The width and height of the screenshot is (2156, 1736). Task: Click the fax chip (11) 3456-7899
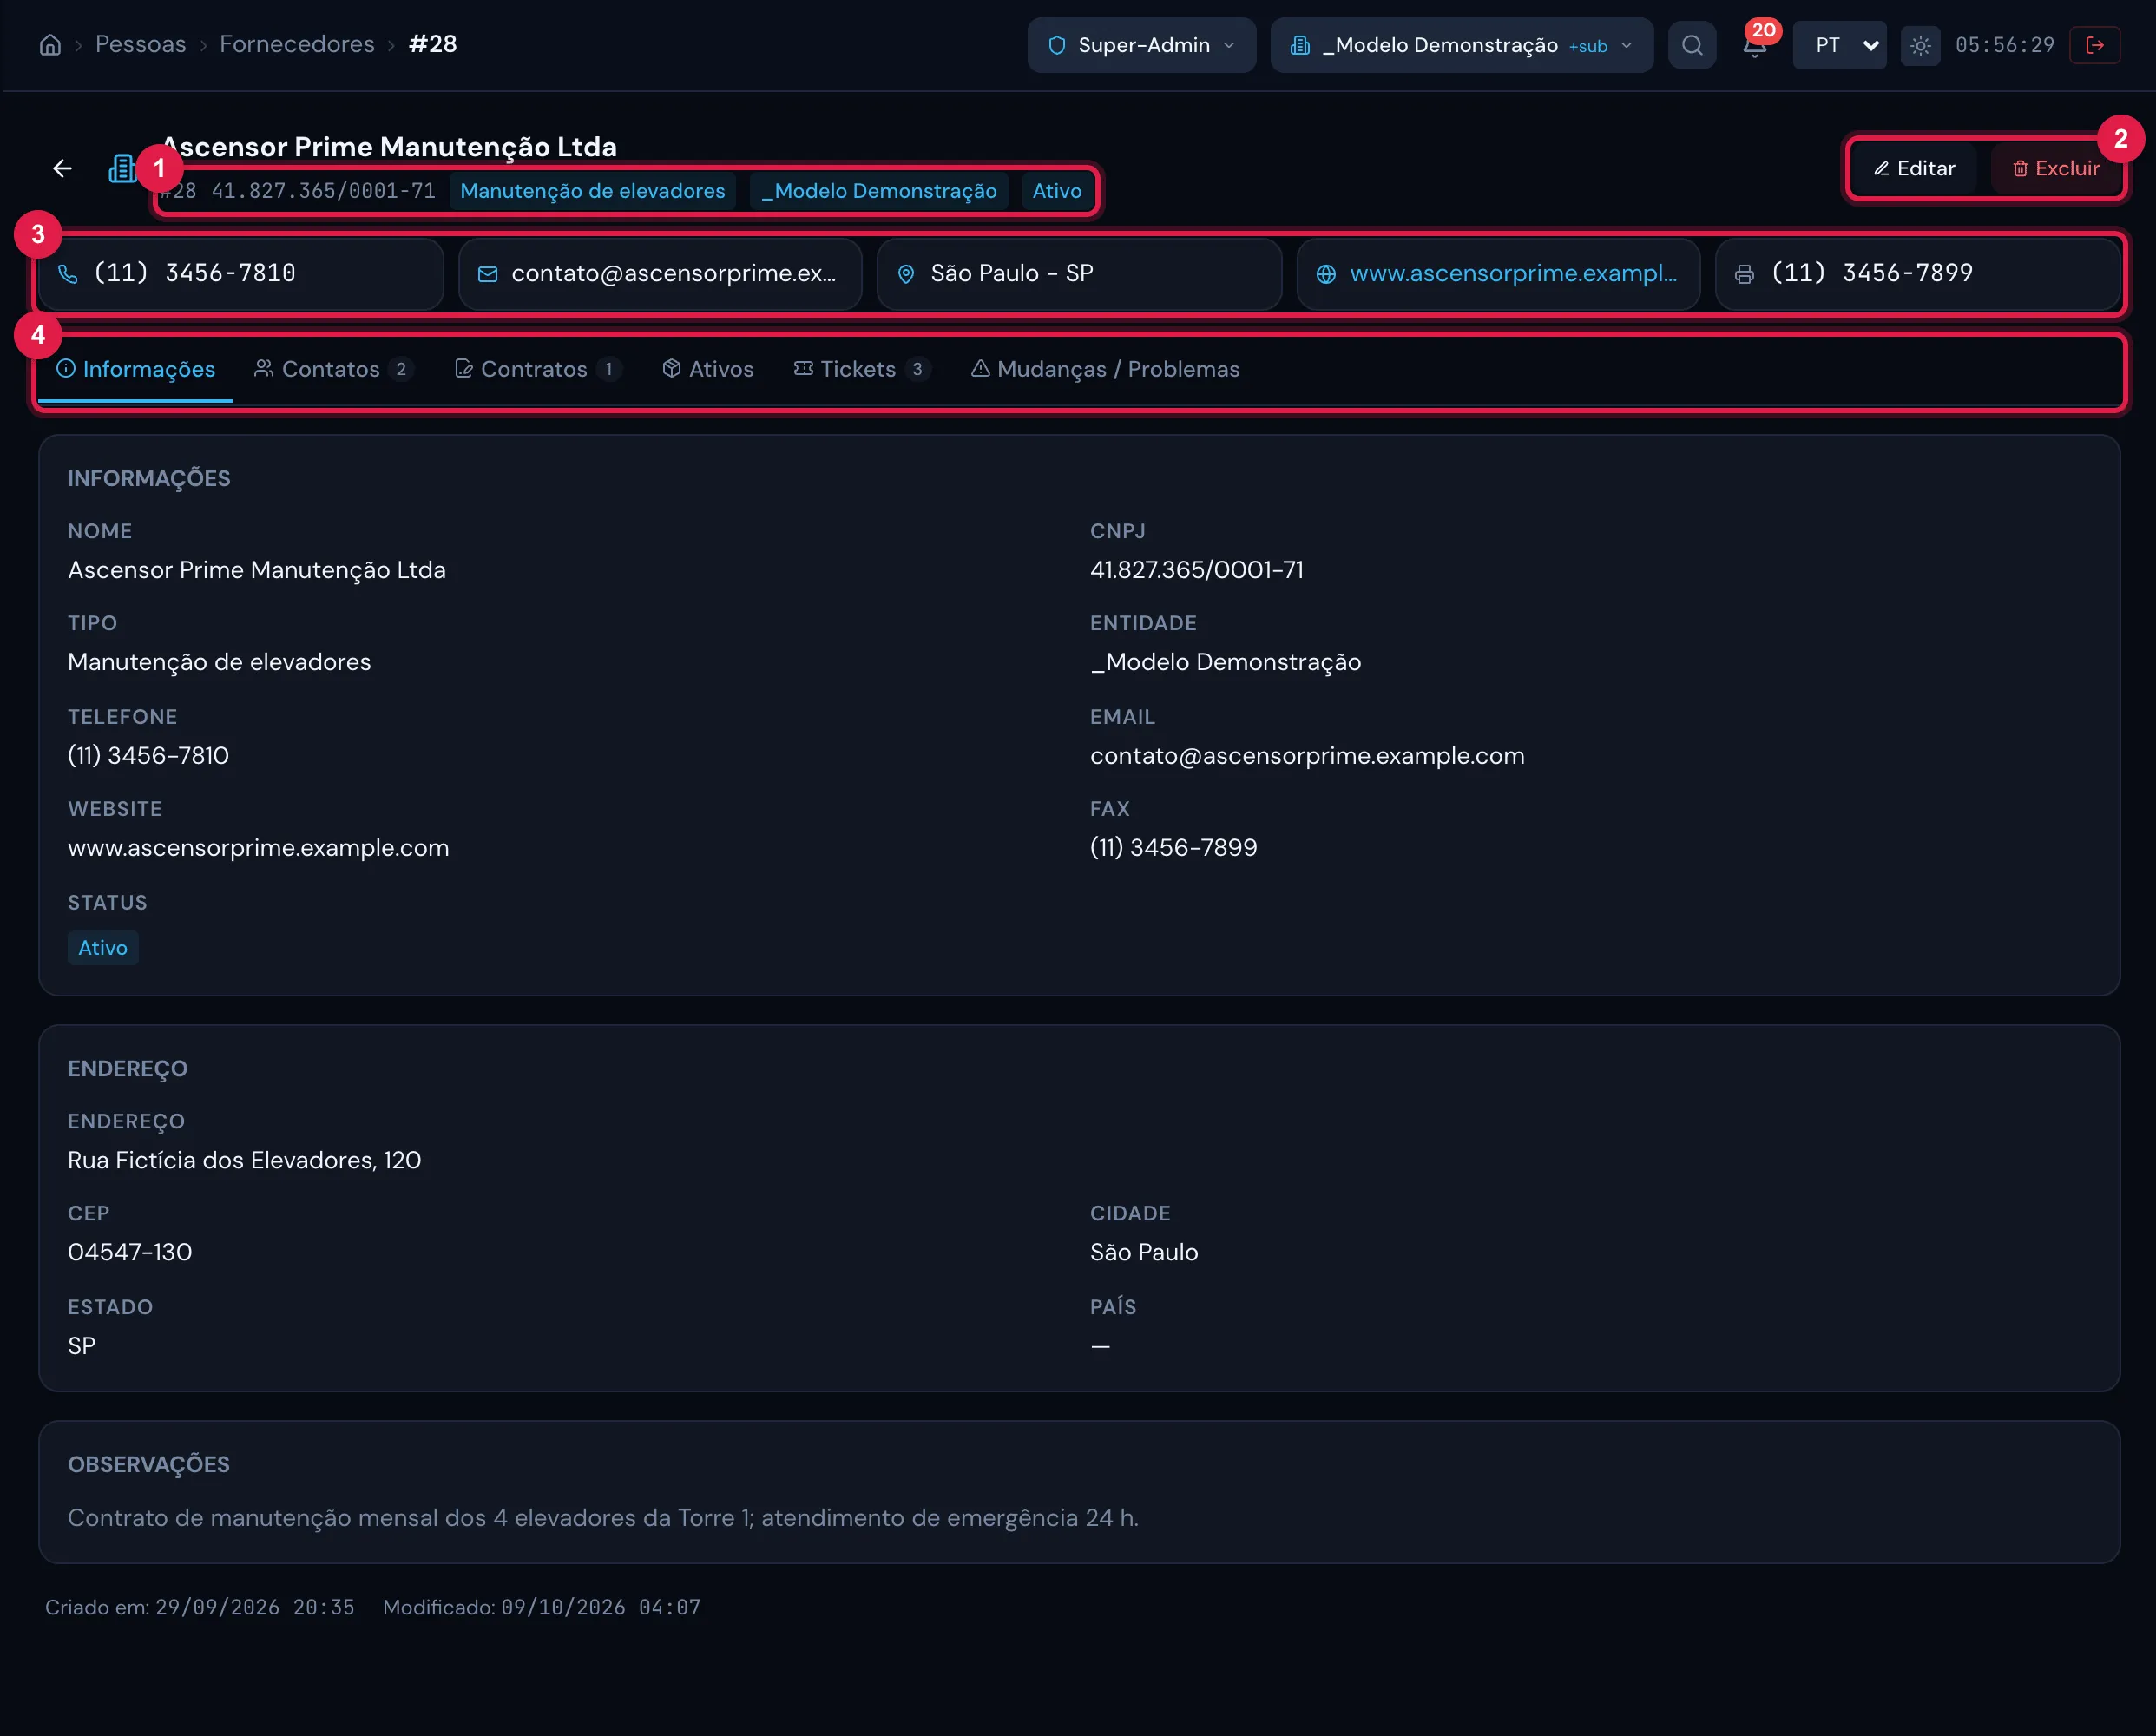coord(1917,273)
